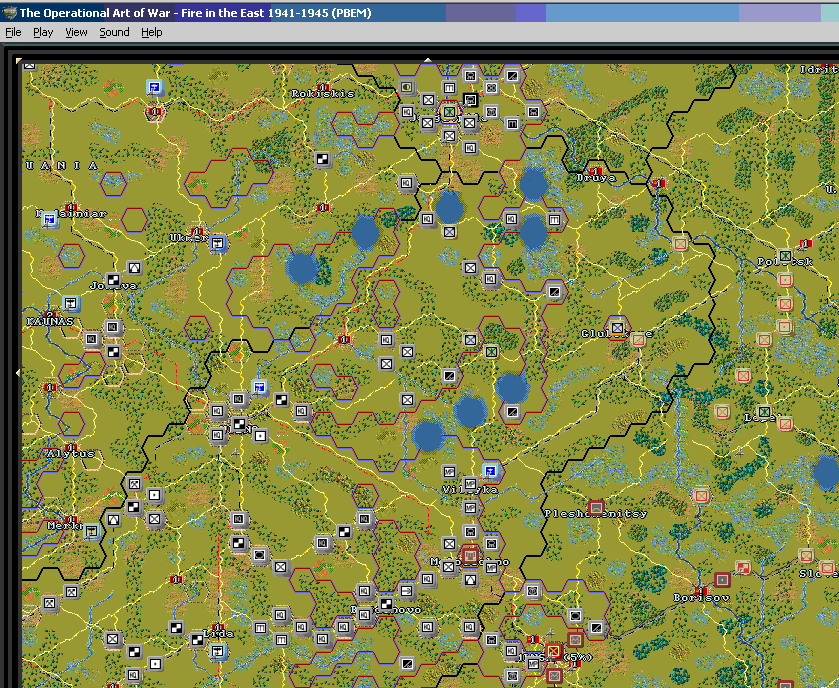
Task: Select the light-blue unit beside Merkine
Action: coord(92,531)
